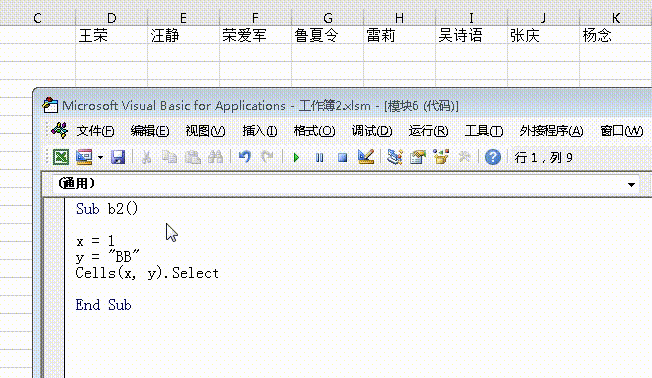This screenshot has width=652, height=378.
Task: Open the Insert object dropdown arrow
Action: pyautogui.click(x=100, y=158)
